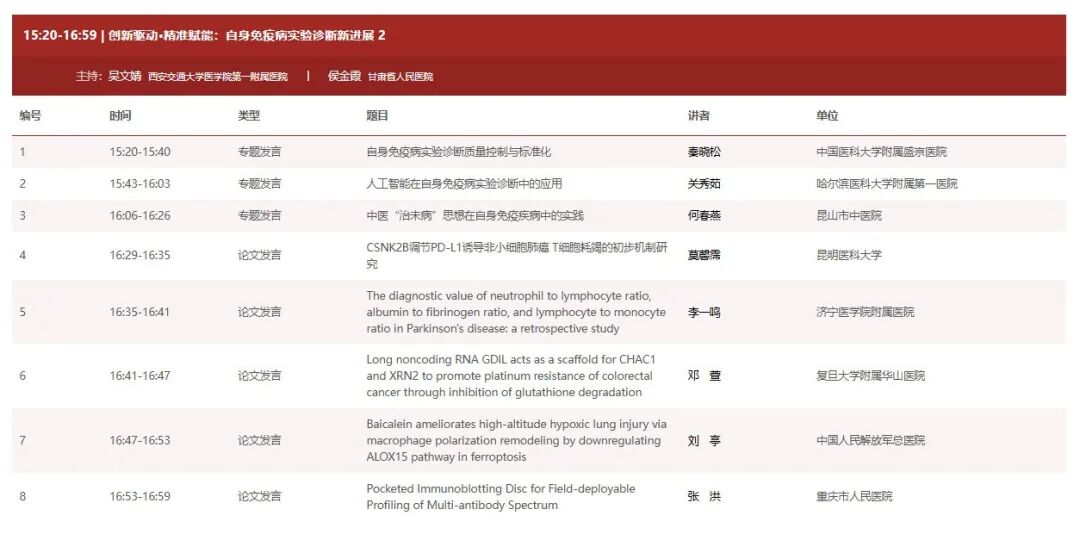
Task: Click 论文发言 type in the 16:29-16:35 row
Action: 260,255
